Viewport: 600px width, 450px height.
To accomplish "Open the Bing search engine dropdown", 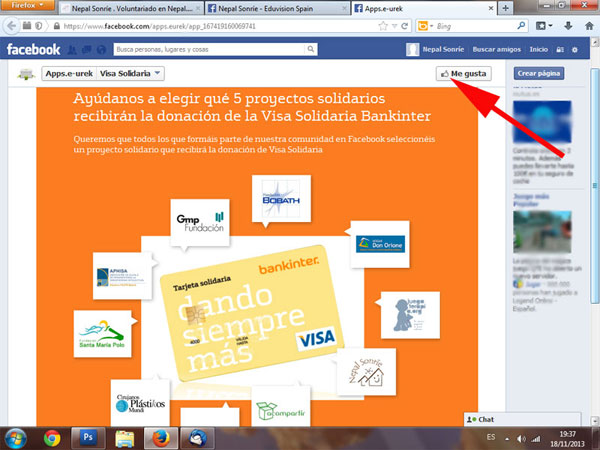I will (x=425, y=26).
